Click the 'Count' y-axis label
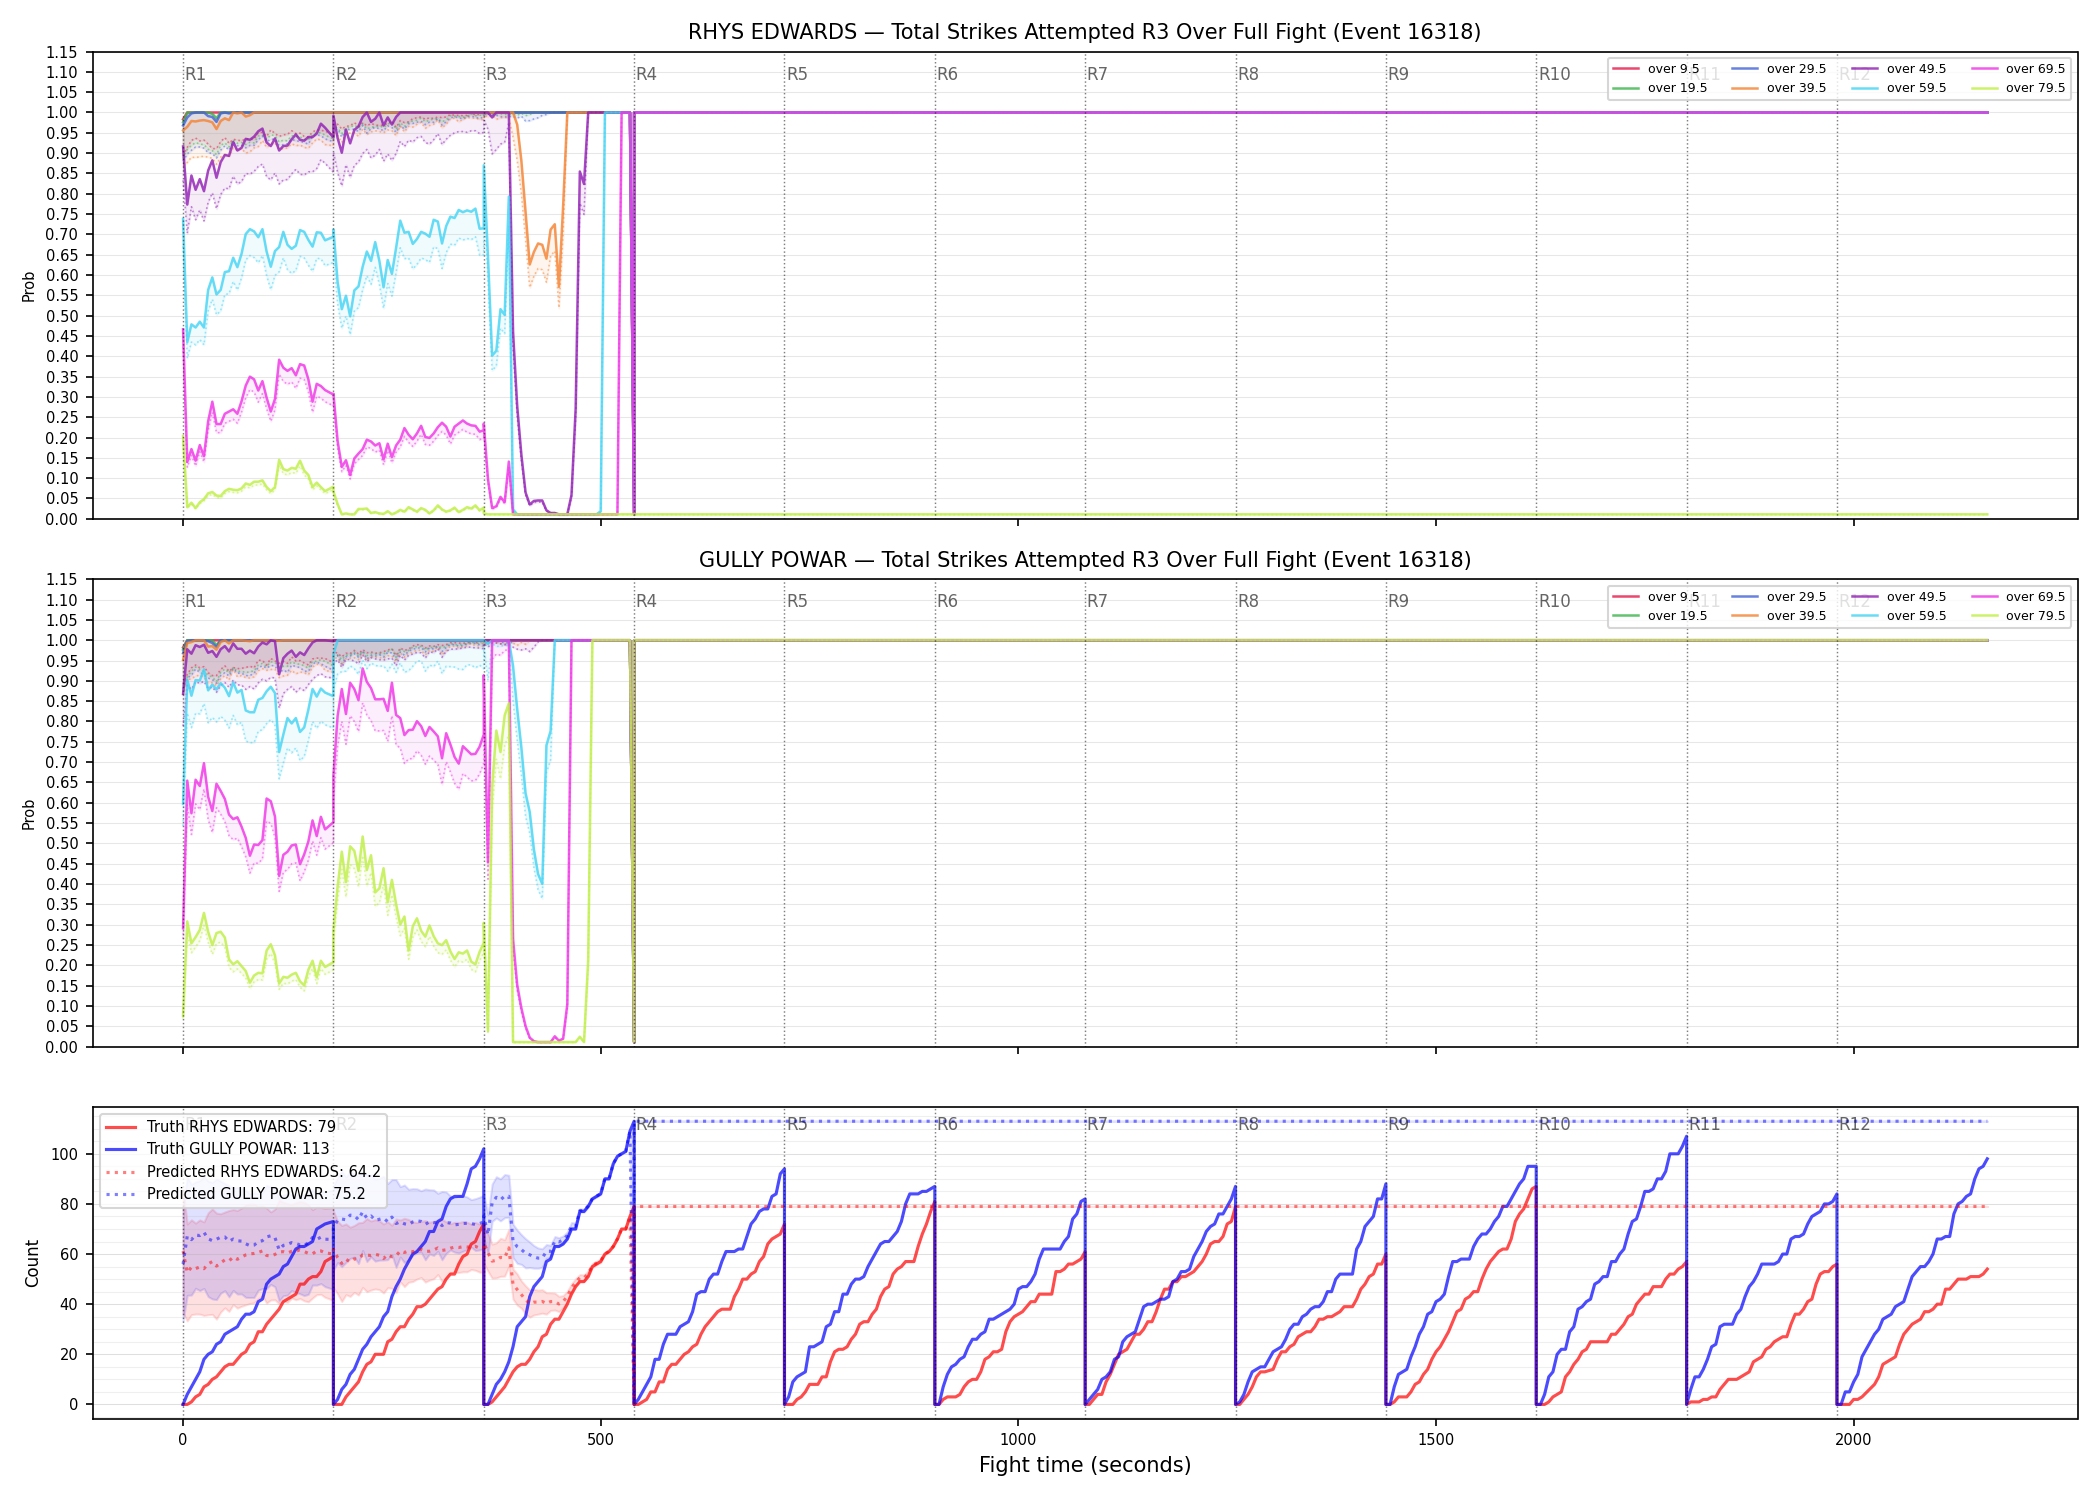Image resolution: width=2100 pixels, height=1500 pixels. (x=32, y=1263)
